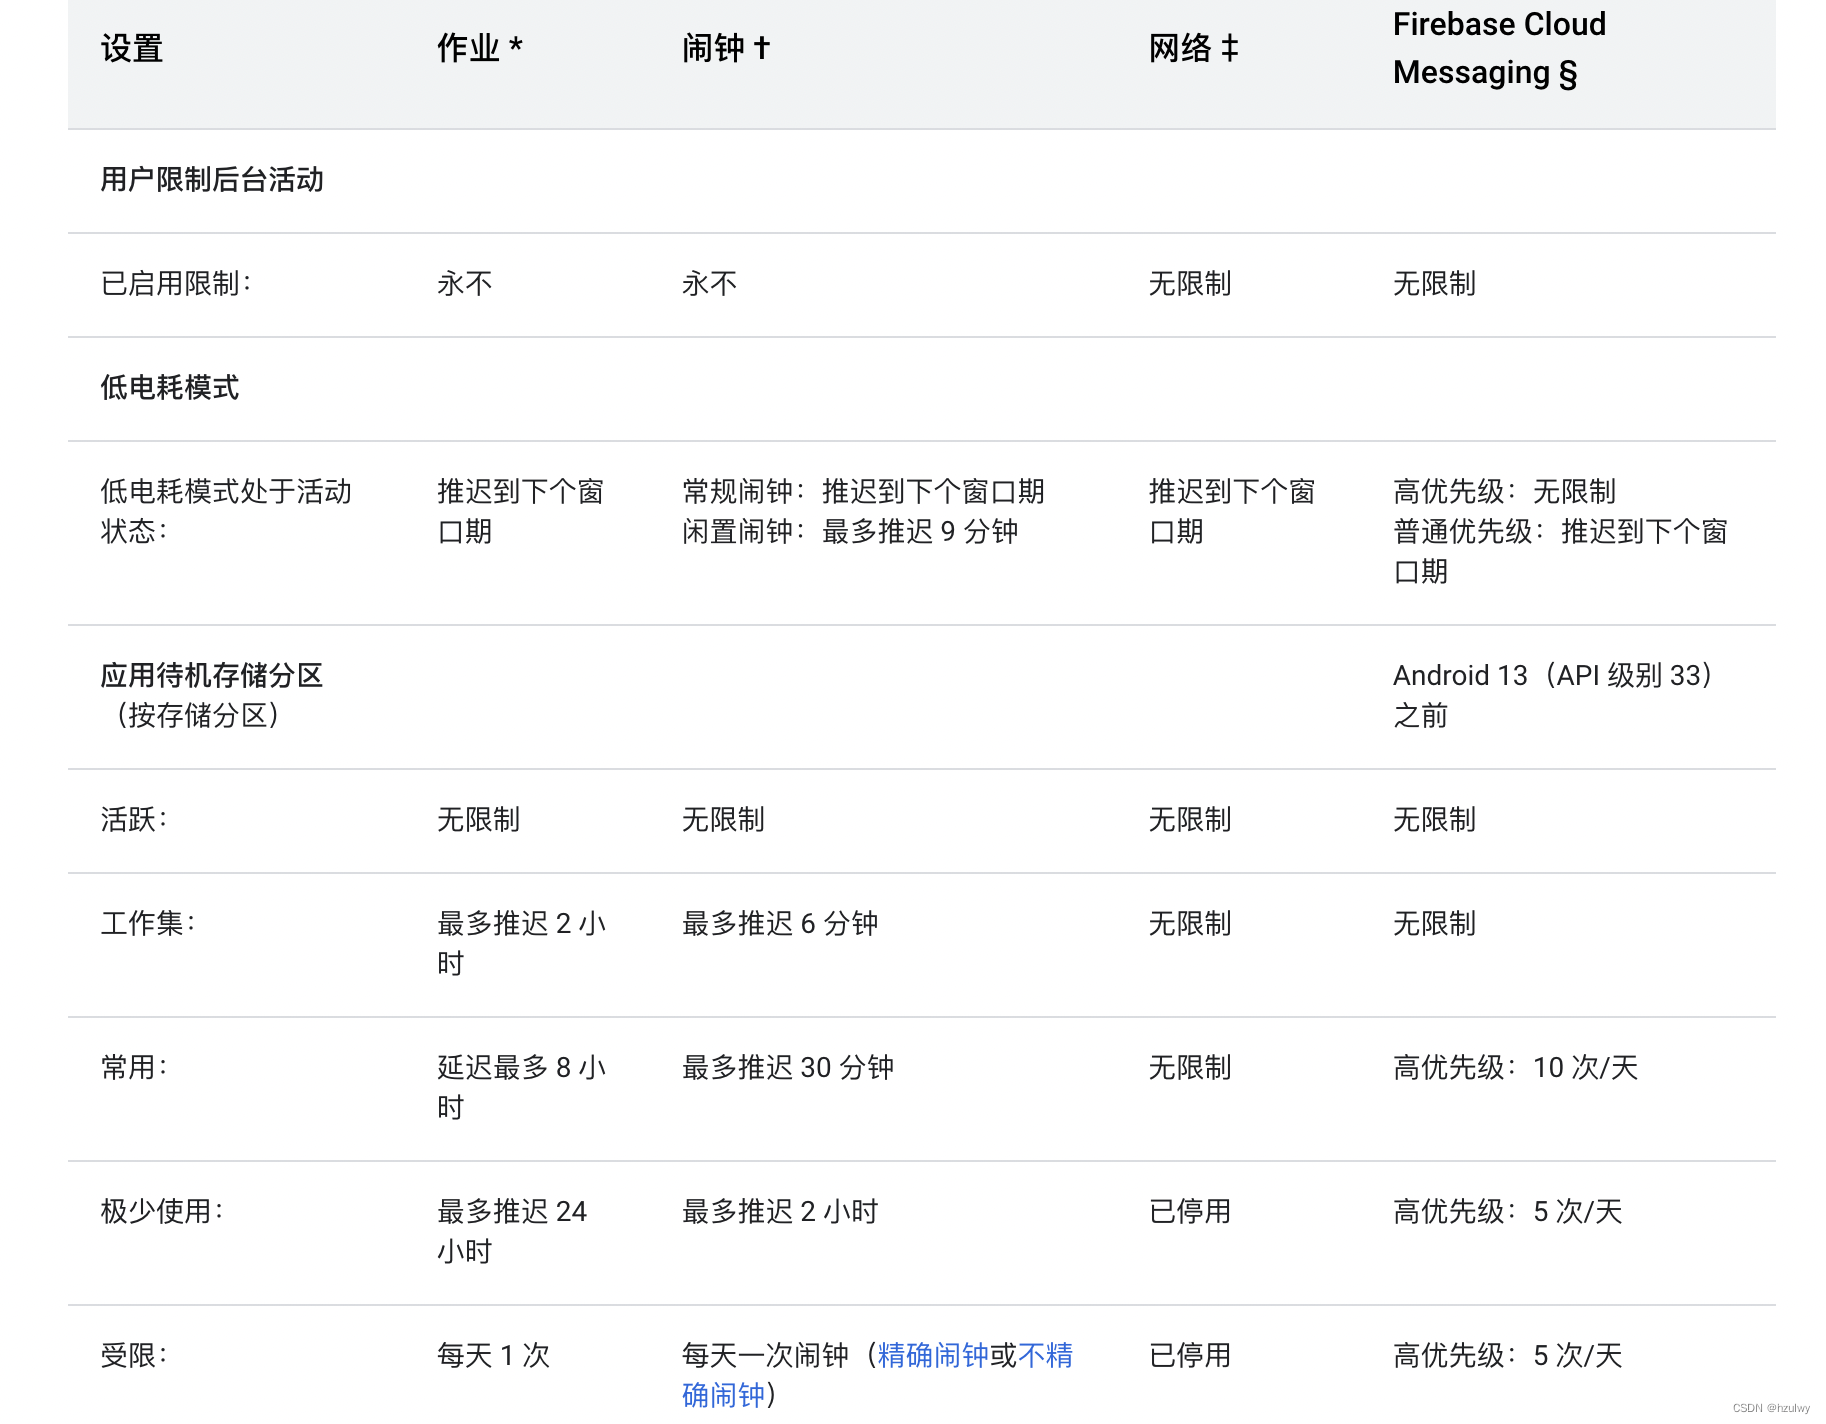Select the 常用 row label
This screenshot has height=1424, width=1826.
click(x=134, y=1068)
